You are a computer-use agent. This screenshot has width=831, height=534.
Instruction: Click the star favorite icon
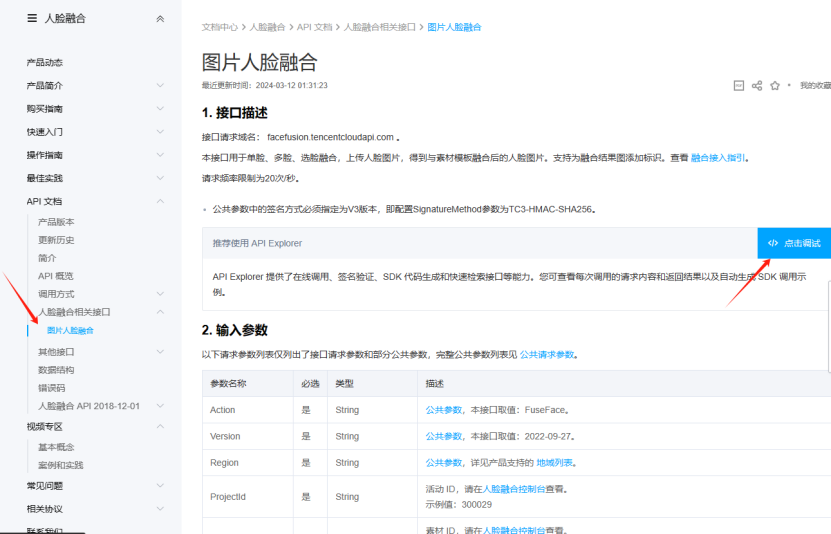(x=775, y=85)
